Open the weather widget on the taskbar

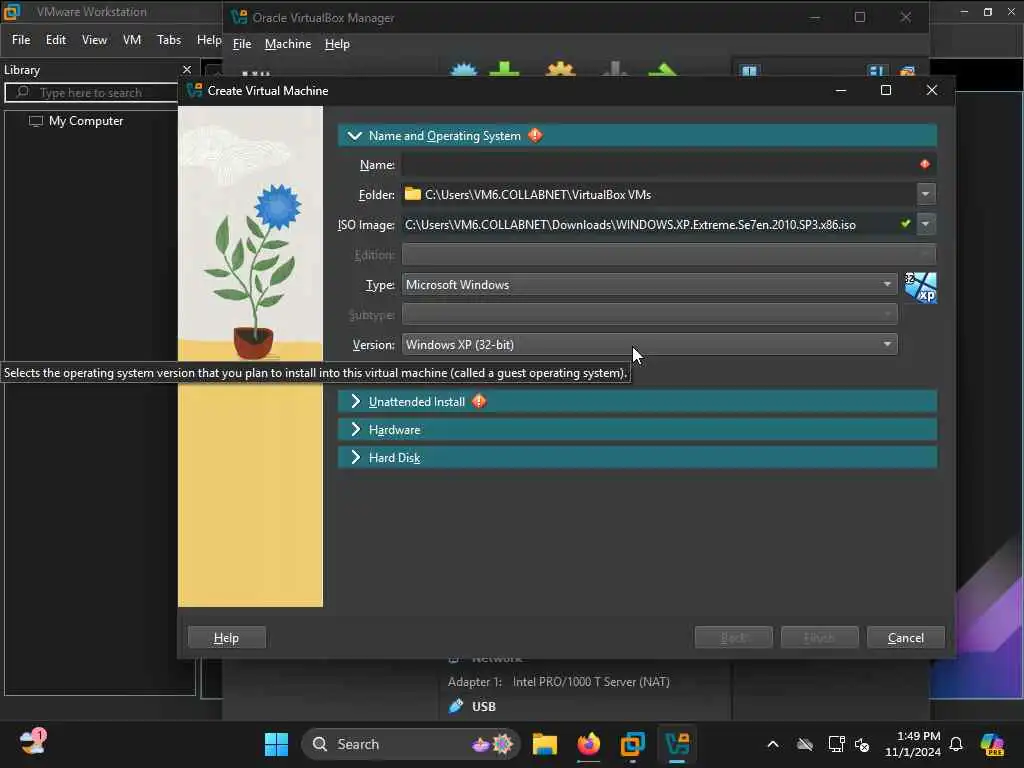pos(32,743)
